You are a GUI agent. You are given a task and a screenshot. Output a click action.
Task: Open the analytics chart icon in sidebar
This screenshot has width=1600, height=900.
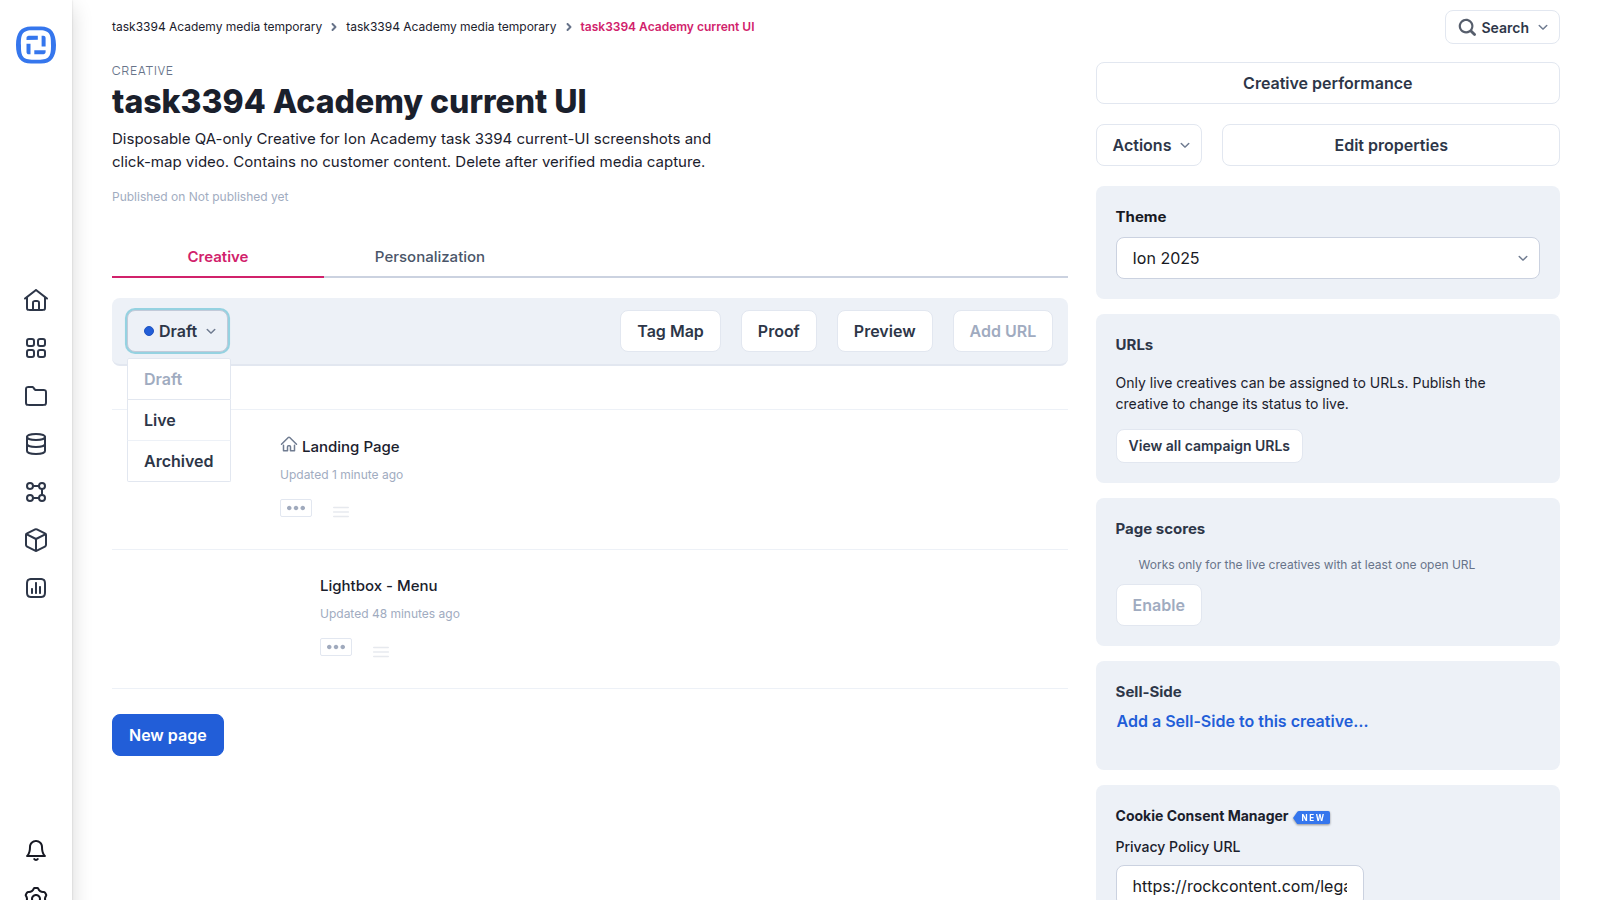36,588
